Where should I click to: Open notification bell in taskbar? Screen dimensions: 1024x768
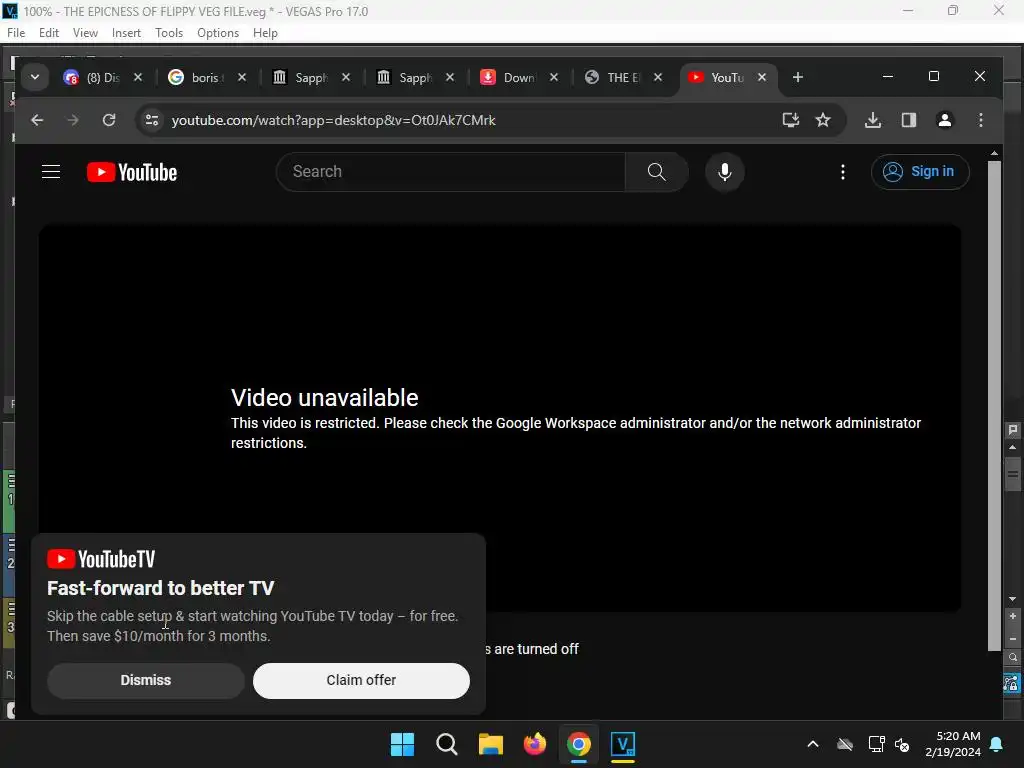[x=997, y=744]
